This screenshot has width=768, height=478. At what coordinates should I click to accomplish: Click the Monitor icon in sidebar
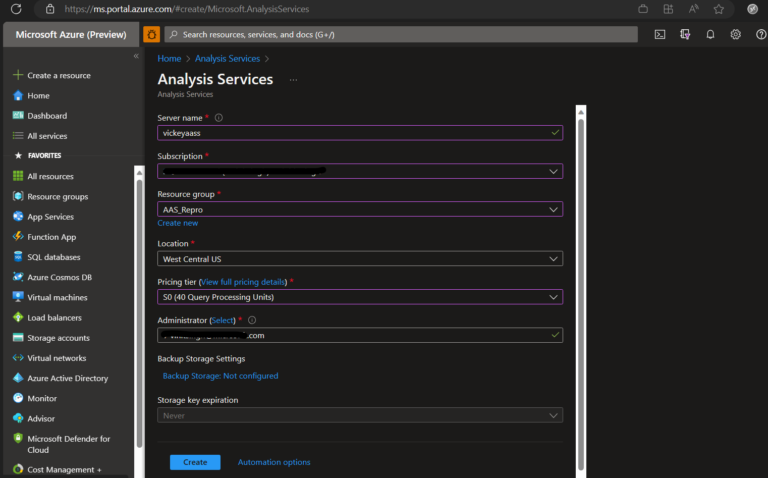click(18, 398)
